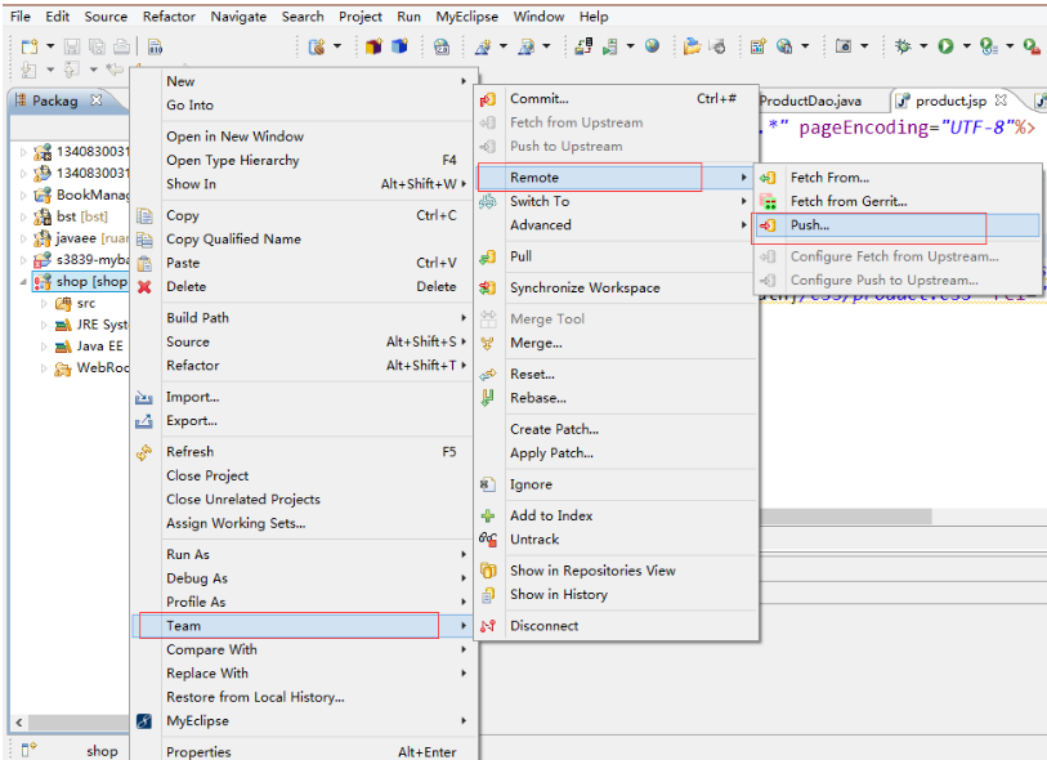This screenshot has height=760, width=1047.
Task: Select the javaee project in Package Explorer
Action: coord(81,238)
